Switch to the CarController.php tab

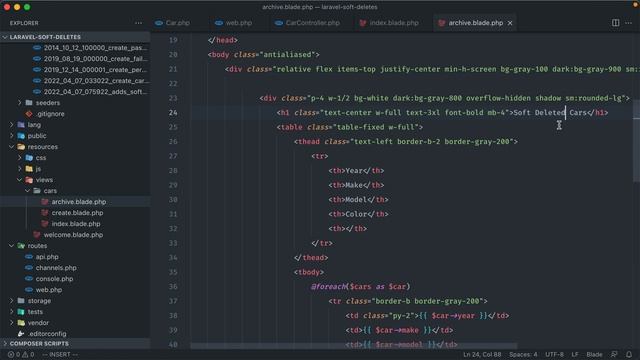[x=307, y=23]
